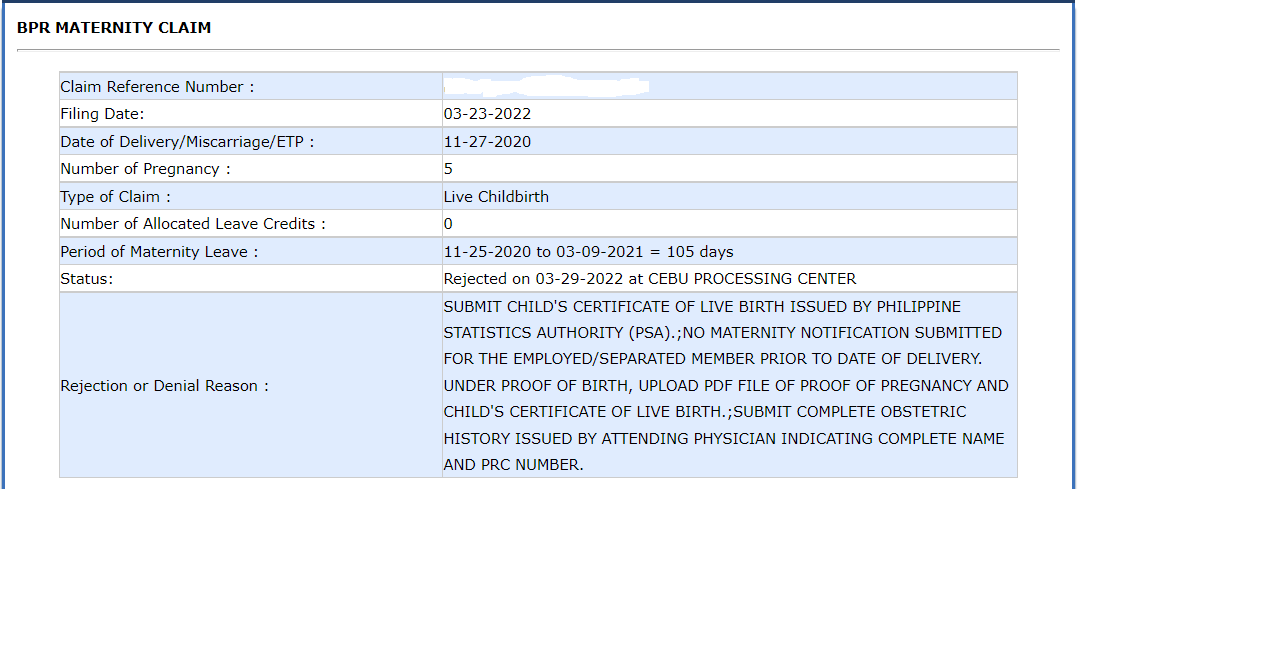The height and width of the screenshot is (654, 1264).
Task: Select the filing date 03-23-2022
Action: click(487, 113)
